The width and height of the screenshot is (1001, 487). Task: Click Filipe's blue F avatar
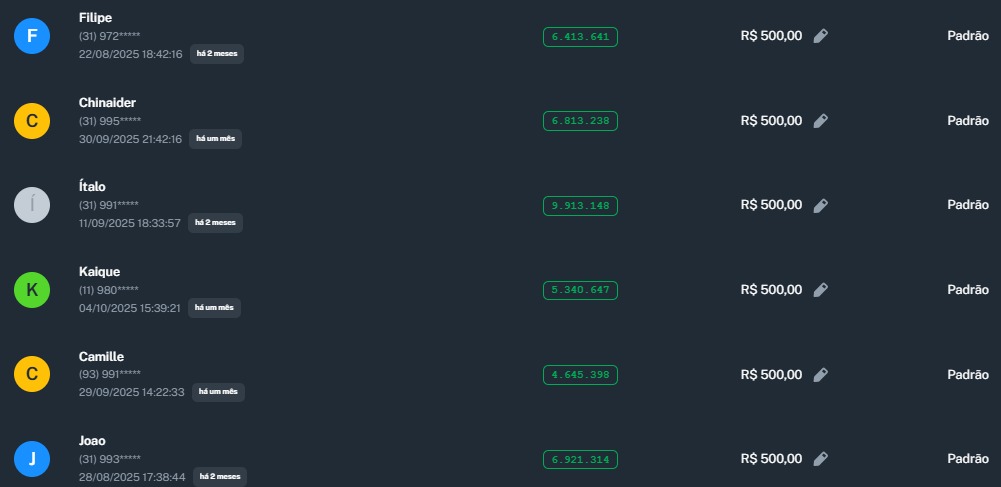[32, 36]
